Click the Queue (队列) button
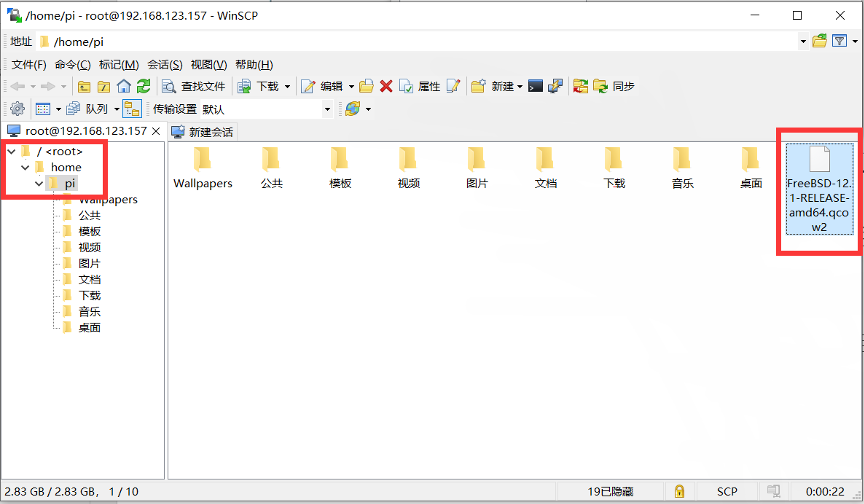Image resolution: width=864 pixels, height=504 pixels. click(x=87, y=109)
